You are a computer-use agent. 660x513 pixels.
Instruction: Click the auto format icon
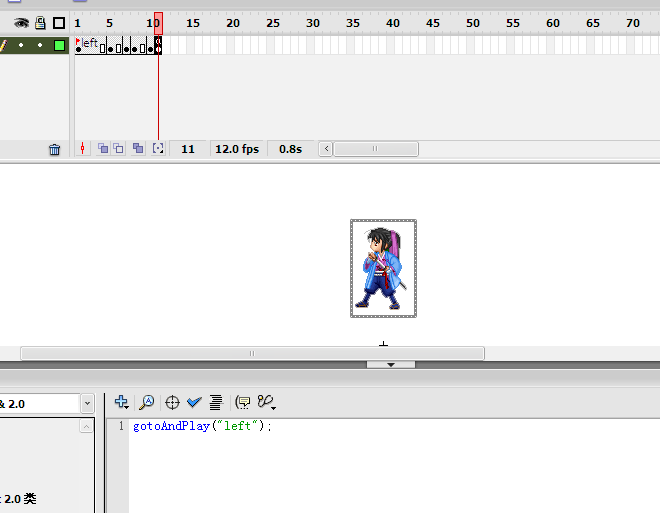216,402
